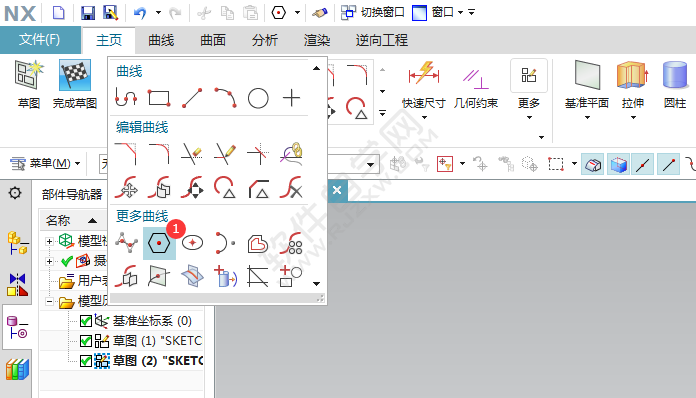Pick the Circle curve tool
696x398 pixels.
pyautogui.click(x=258, y=98)
